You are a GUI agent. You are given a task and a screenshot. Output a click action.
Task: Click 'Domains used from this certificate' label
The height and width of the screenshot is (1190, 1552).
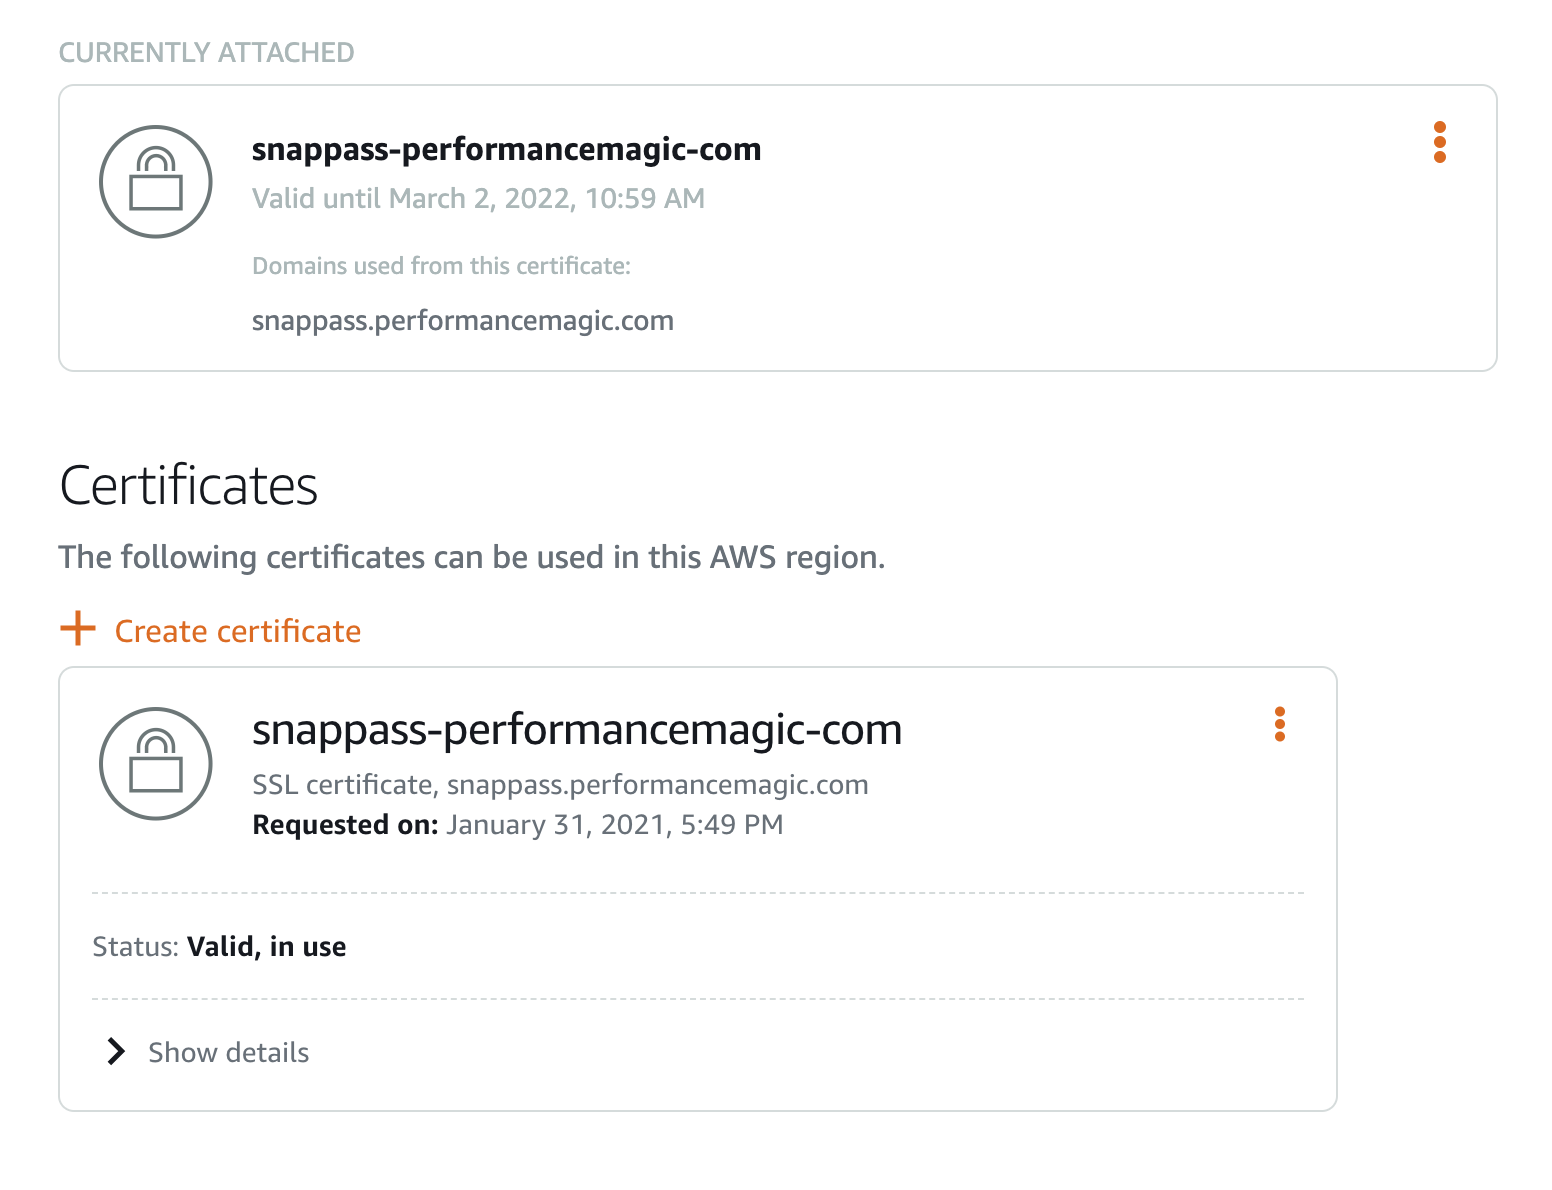click(x=441, y=266)
